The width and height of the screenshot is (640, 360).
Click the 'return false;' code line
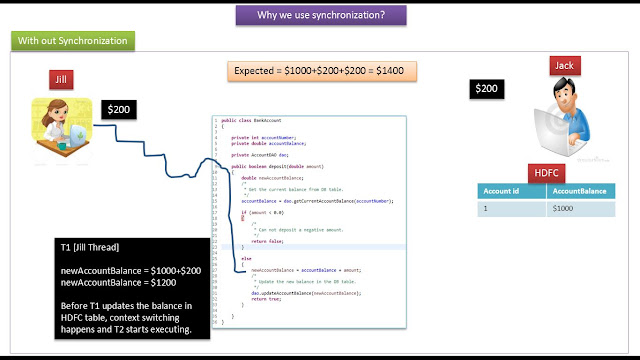click(x=267, y=241)
